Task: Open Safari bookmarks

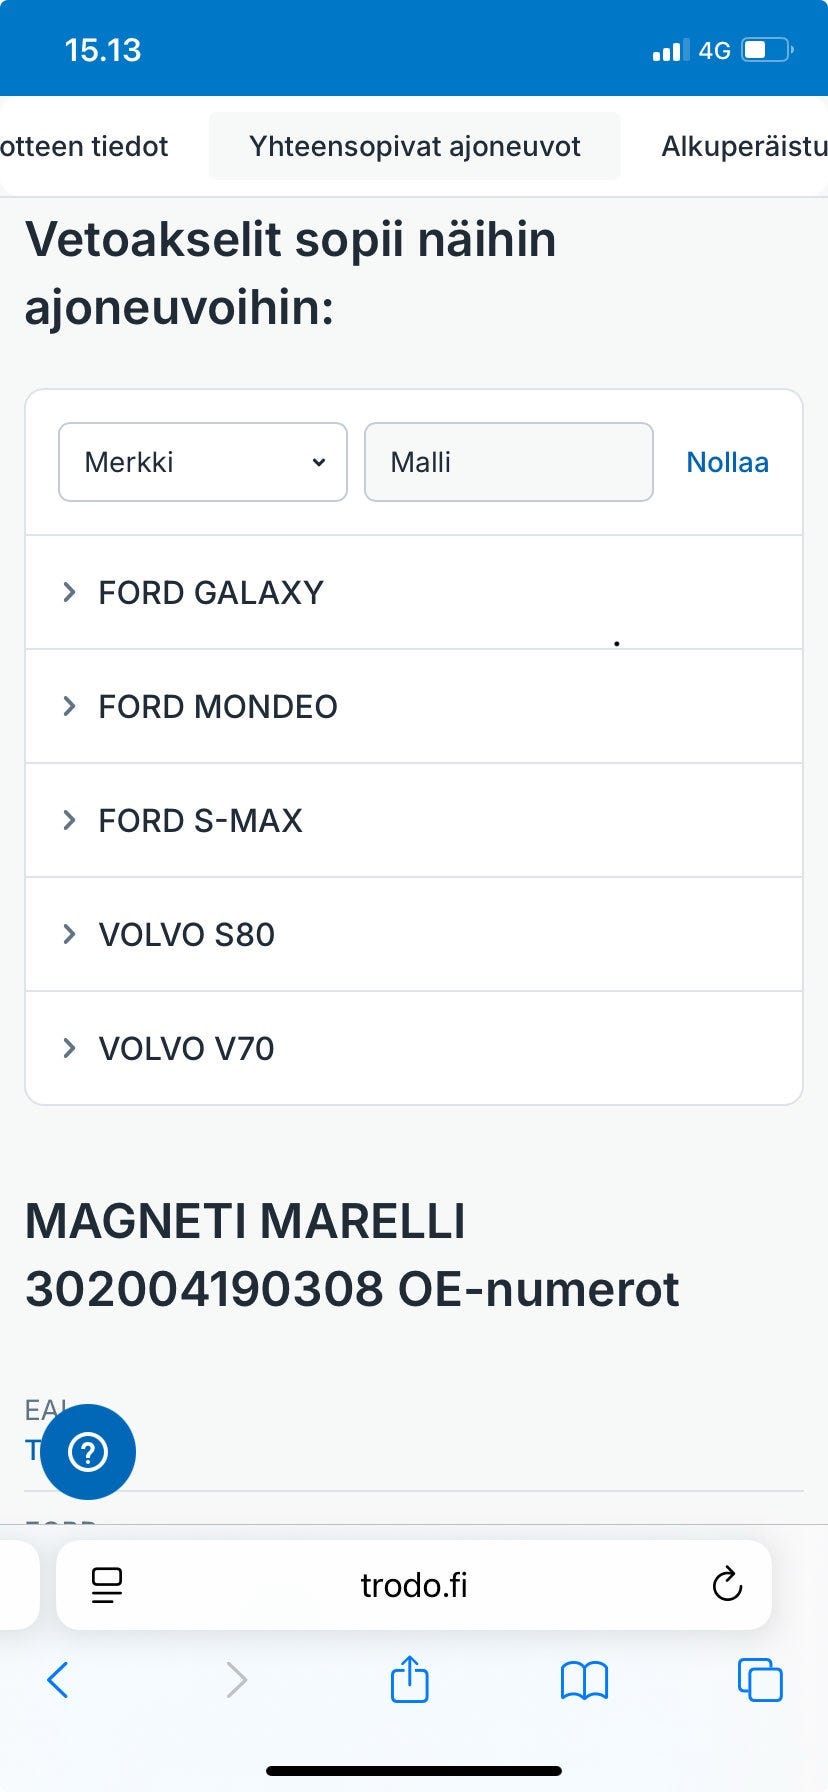Action: click(x=584, y=1680)
